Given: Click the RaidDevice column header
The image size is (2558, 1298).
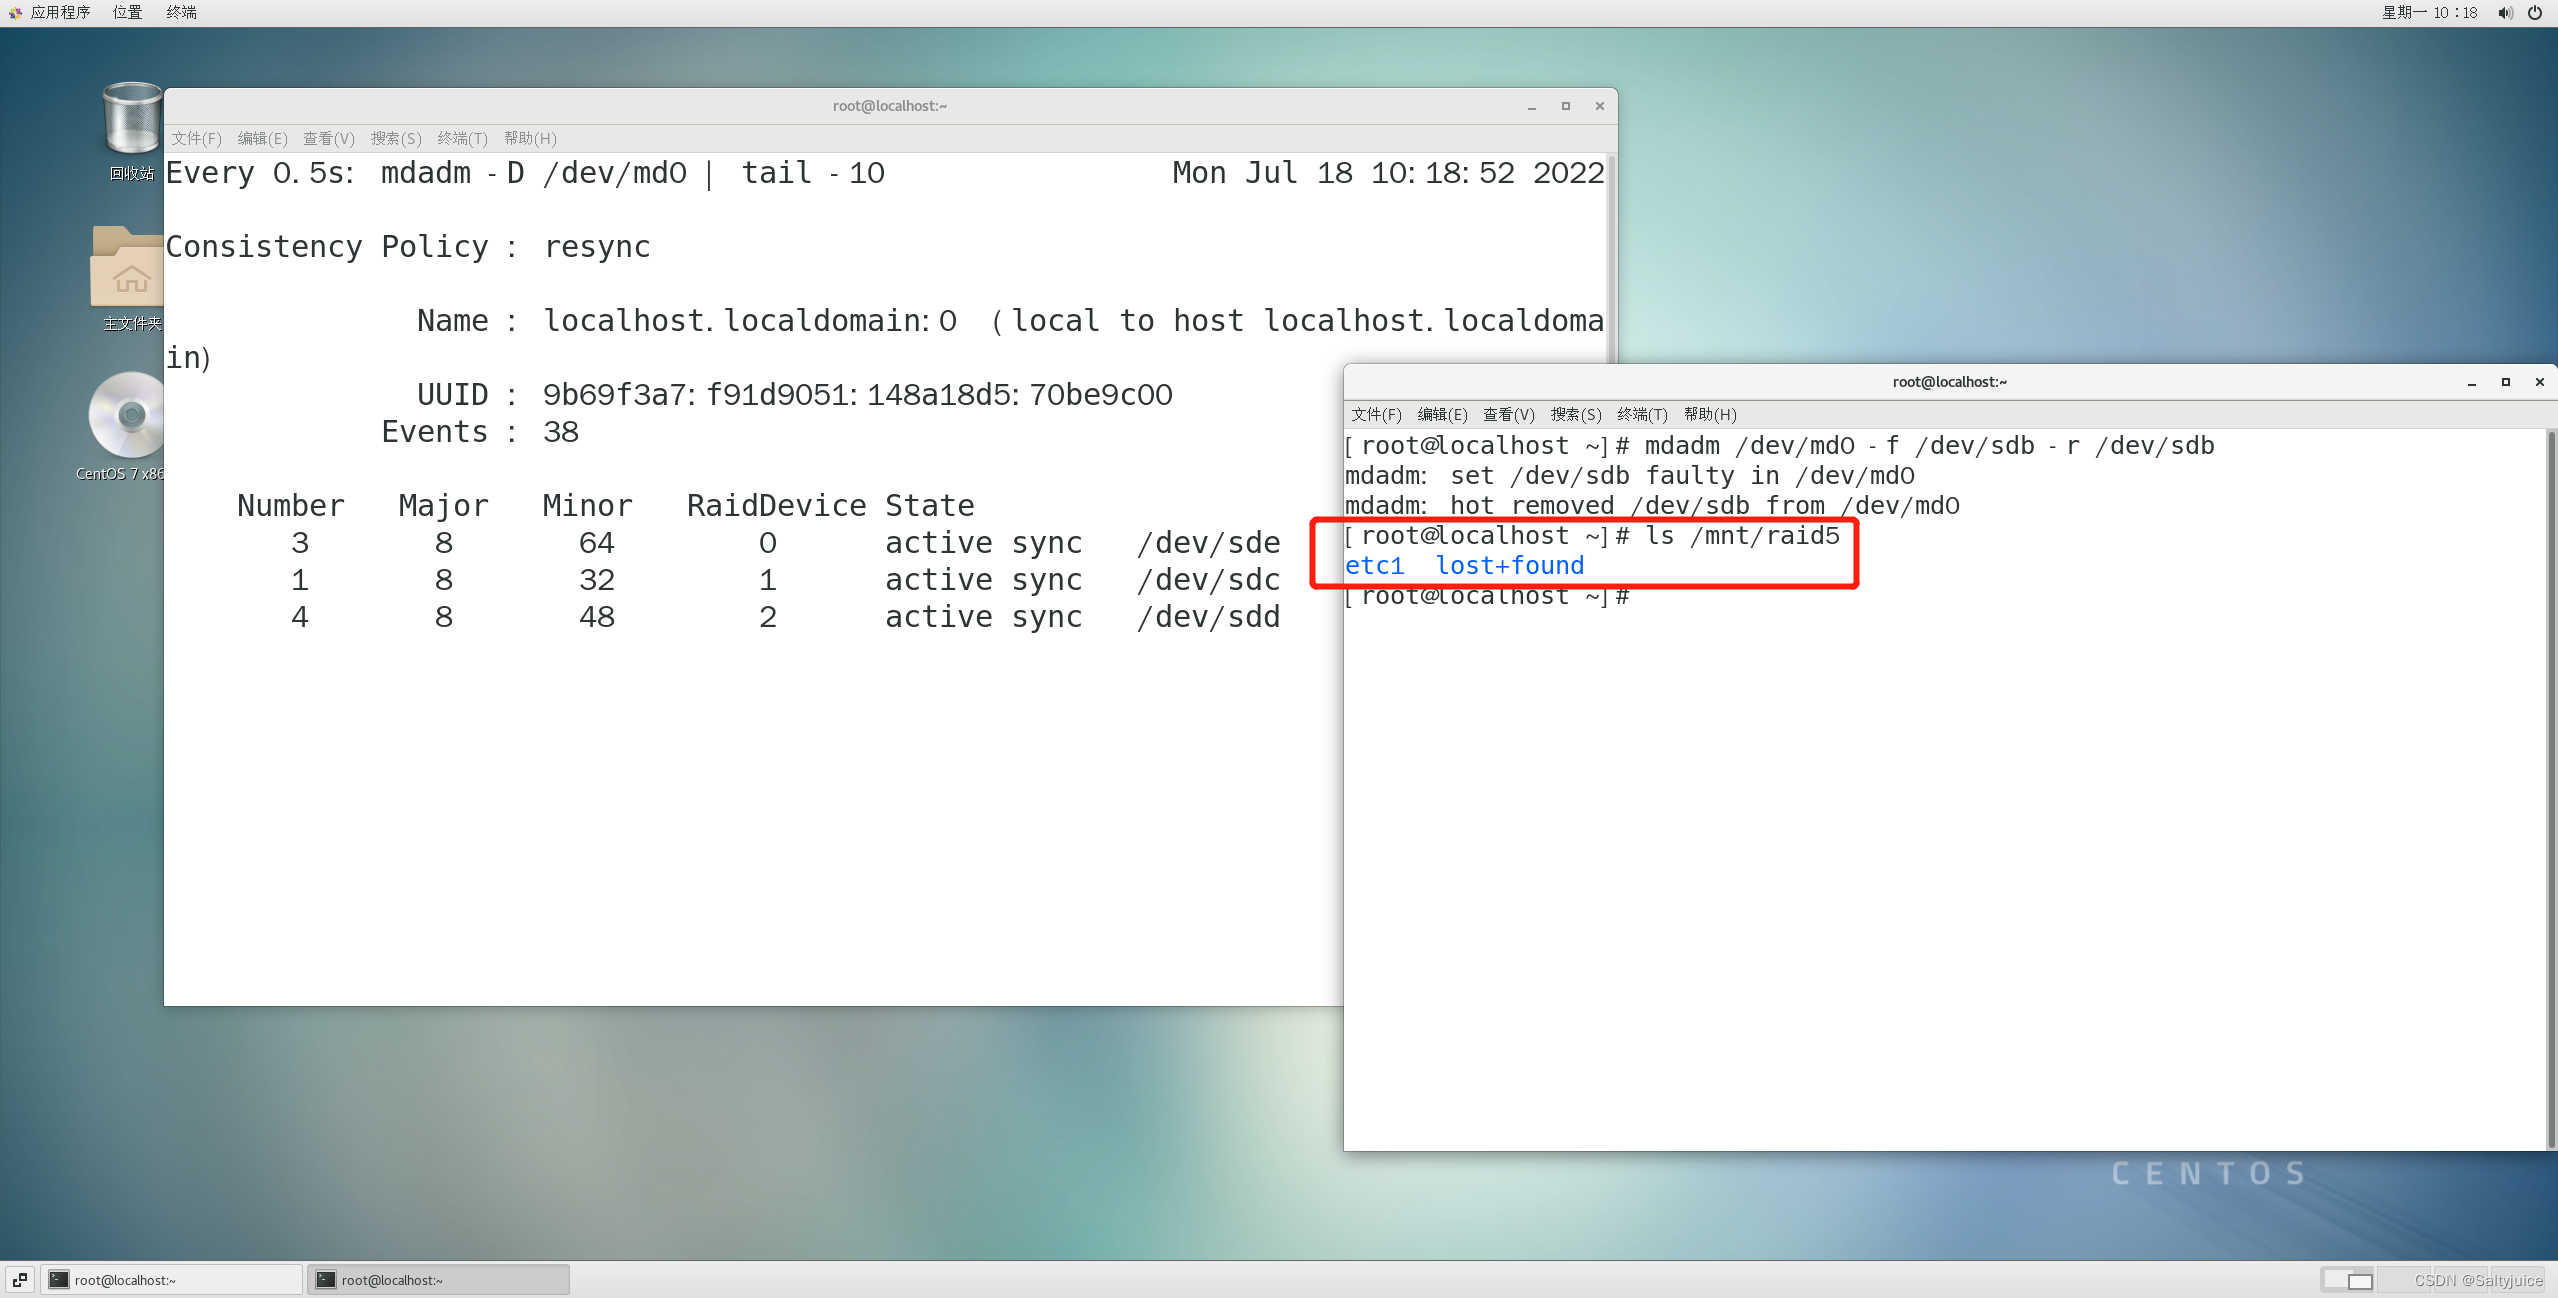Looking at the screenshot, I should [x=776, y=506].
